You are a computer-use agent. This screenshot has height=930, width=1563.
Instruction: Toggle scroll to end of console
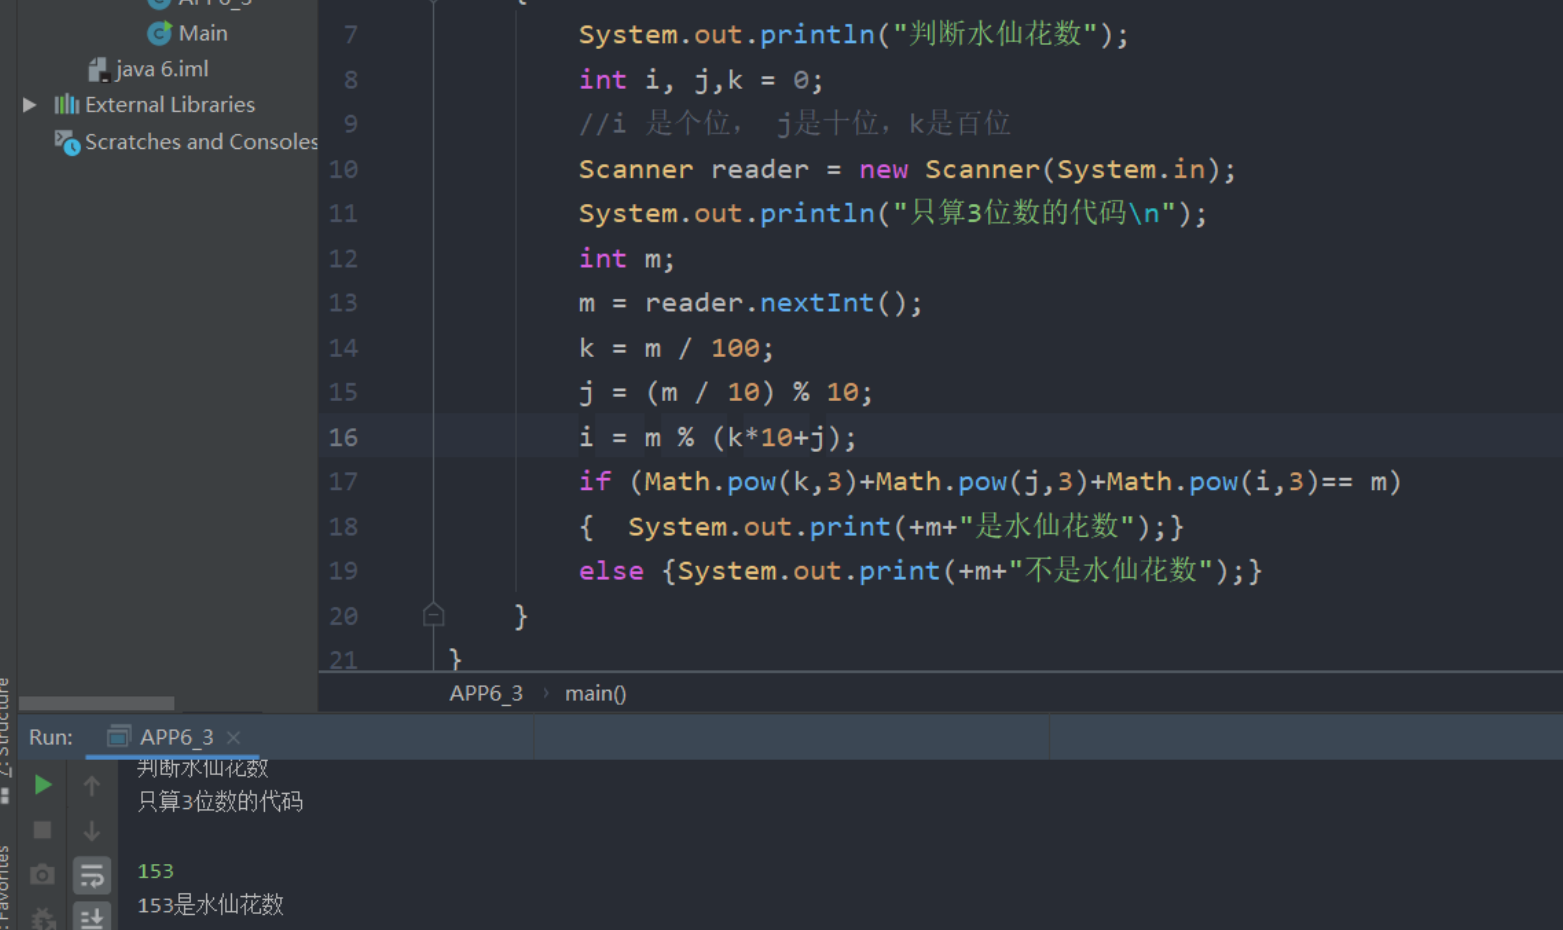coord(91,917)
